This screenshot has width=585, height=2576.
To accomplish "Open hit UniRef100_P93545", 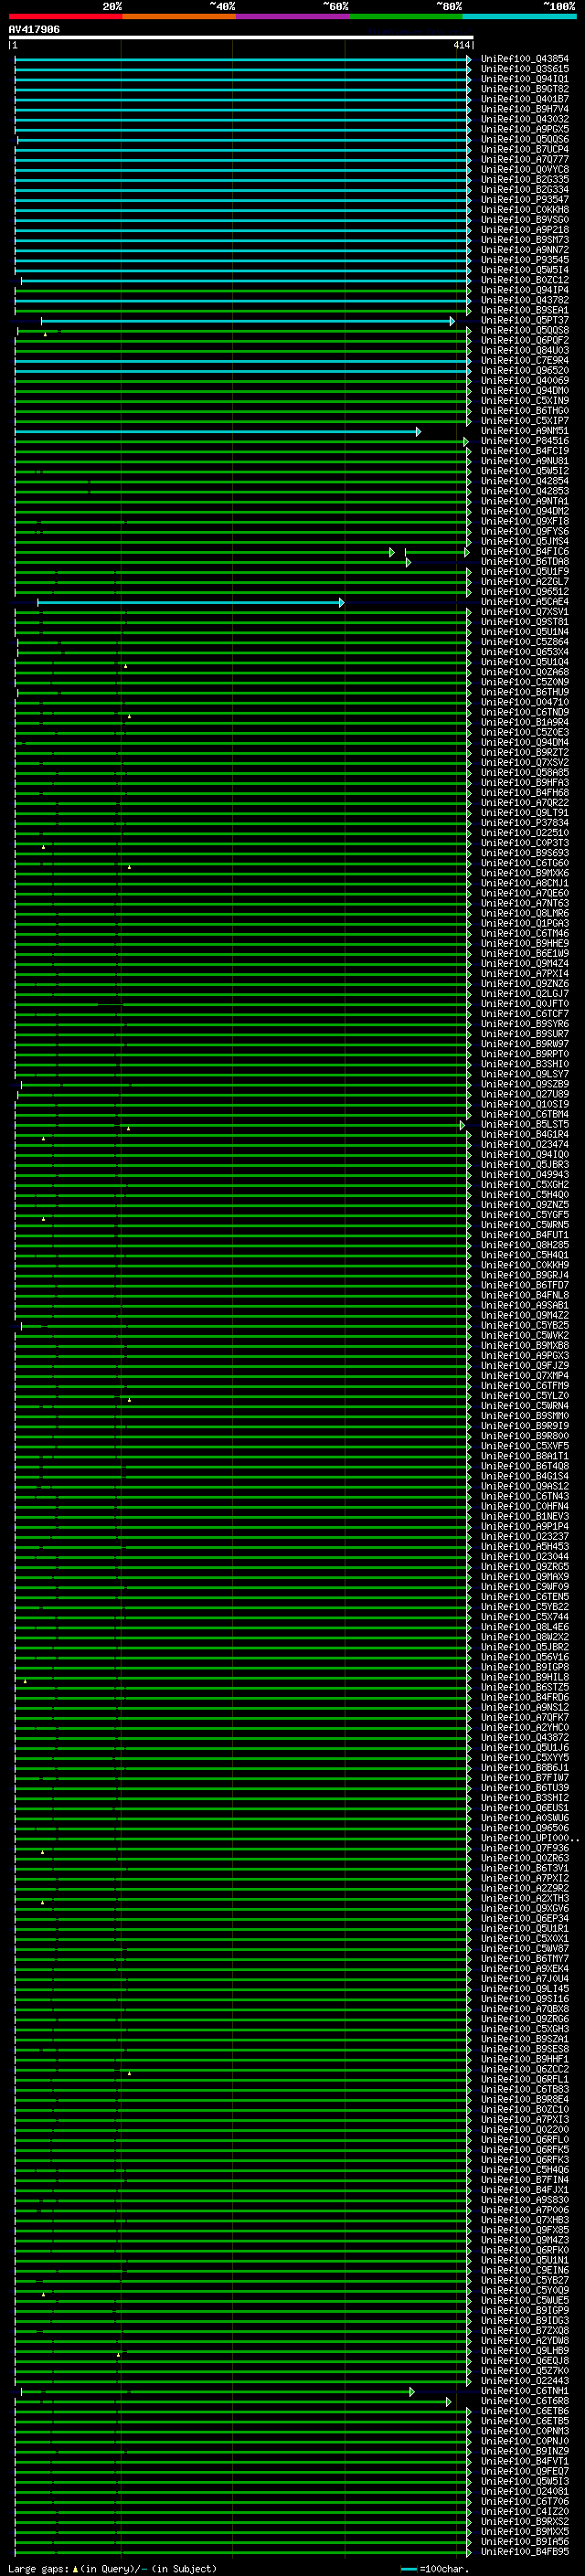I will (x=524, y=260).
